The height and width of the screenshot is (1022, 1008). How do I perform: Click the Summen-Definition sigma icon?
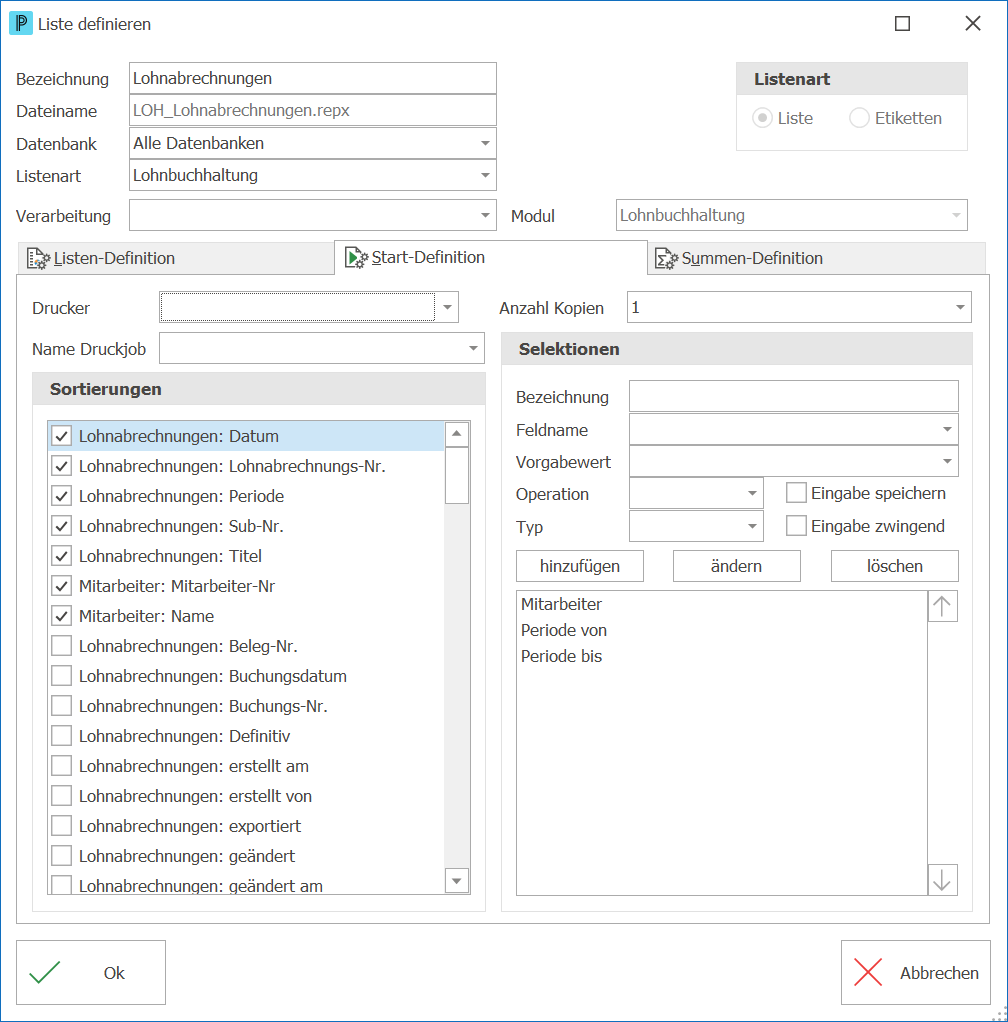pos(666,259)
